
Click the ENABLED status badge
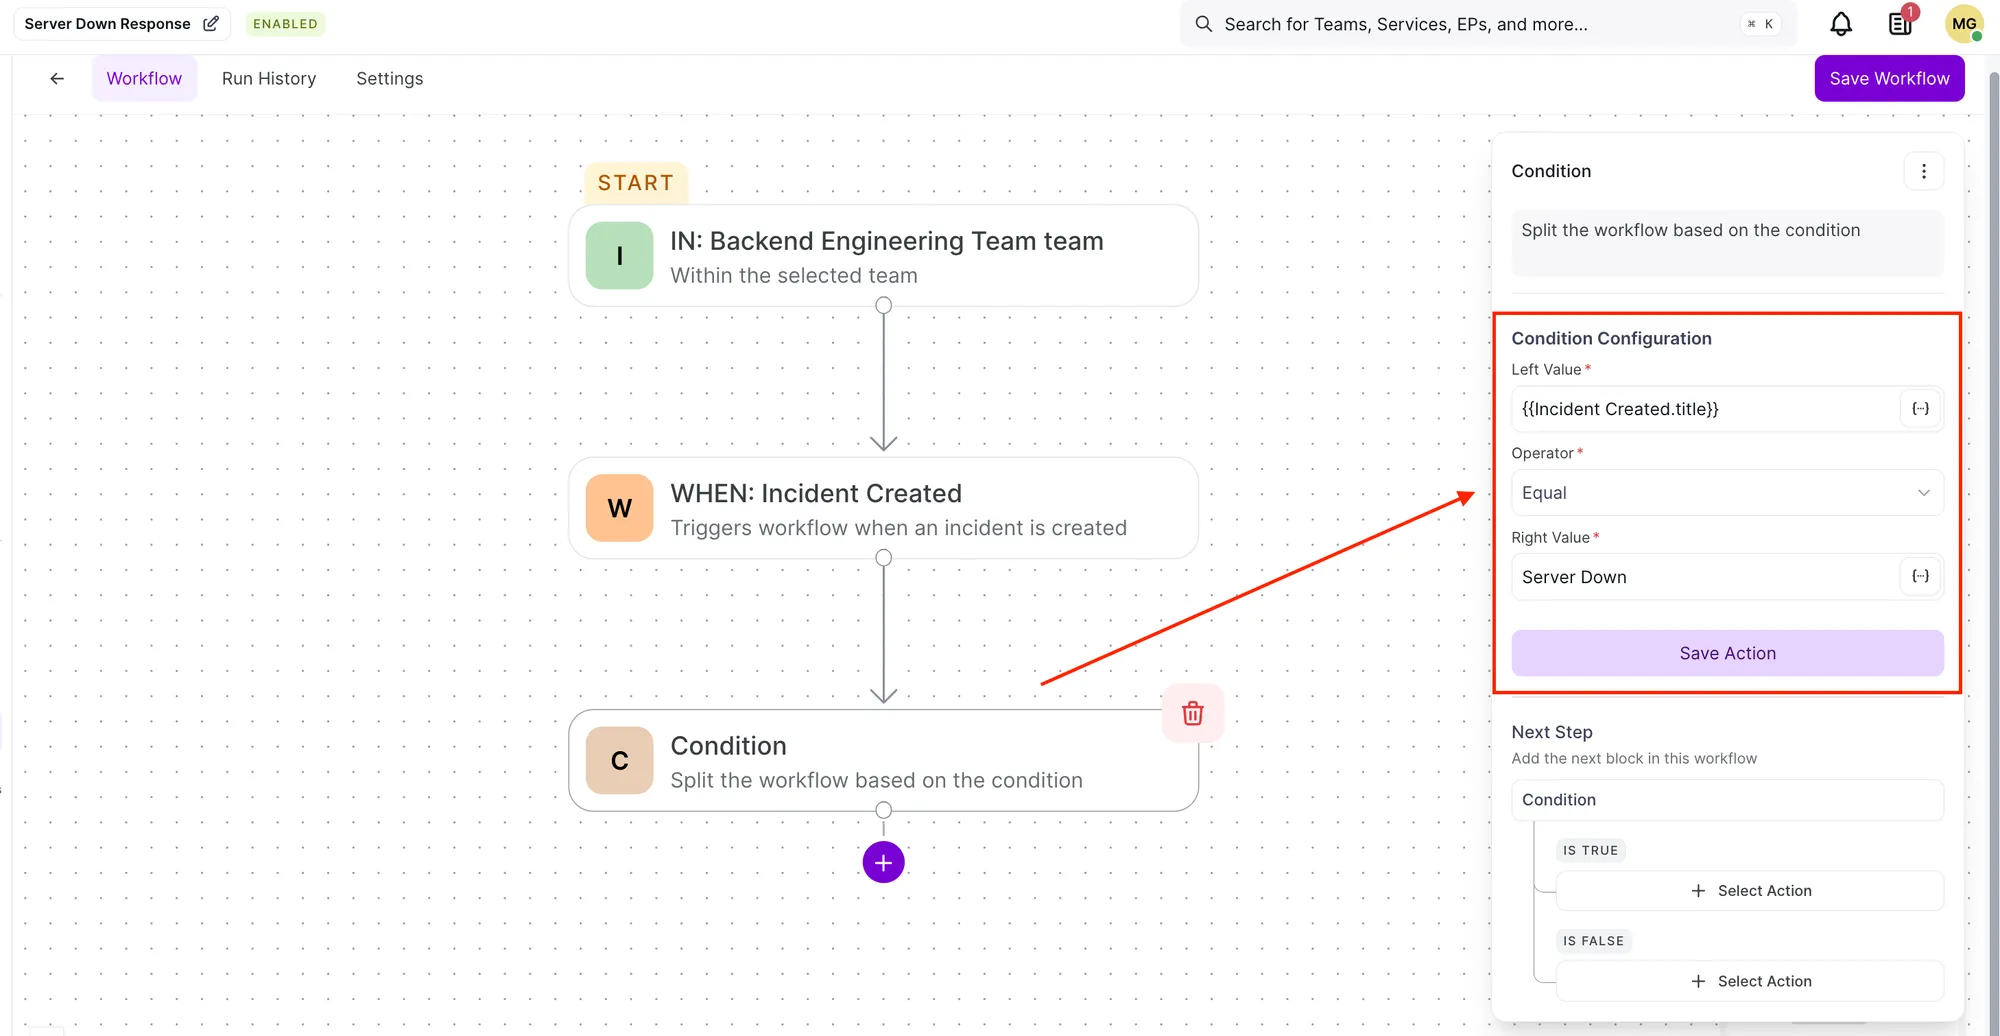(x=285, y=24)
